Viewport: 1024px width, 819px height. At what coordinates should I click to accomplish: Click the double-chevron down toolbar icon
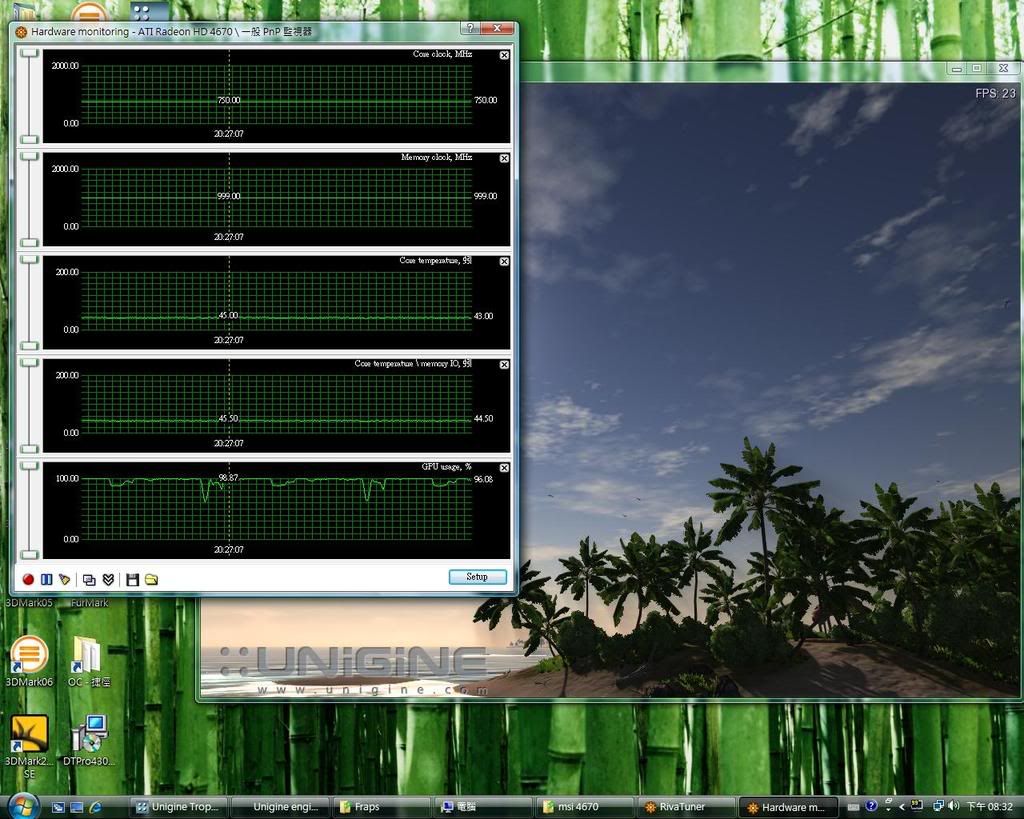pyautogui.click(x=108, y=579)
